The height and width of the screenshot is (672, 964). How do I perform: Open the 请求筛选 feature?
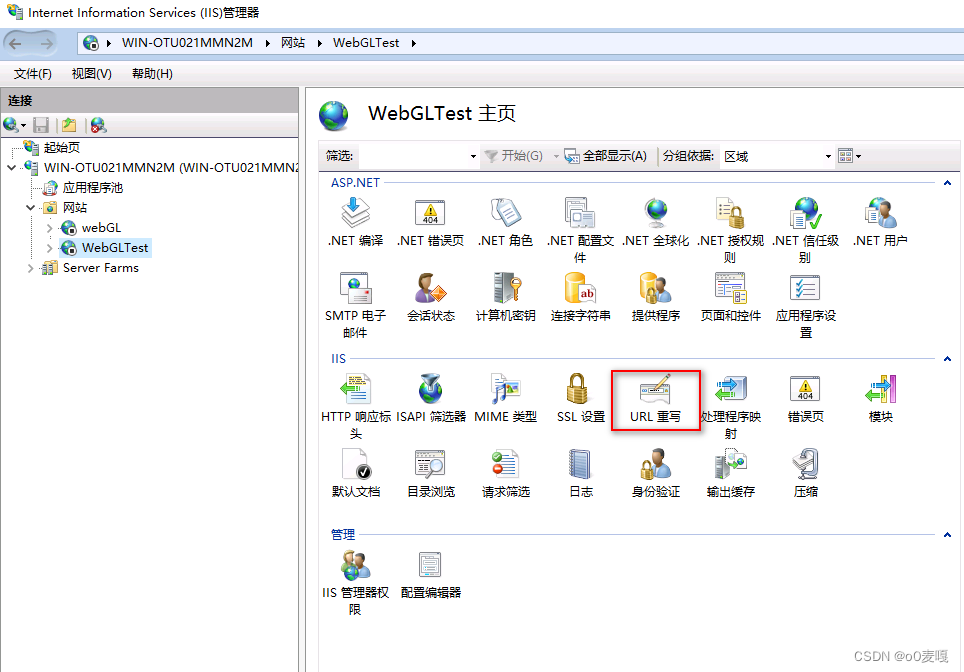[505, 473]
